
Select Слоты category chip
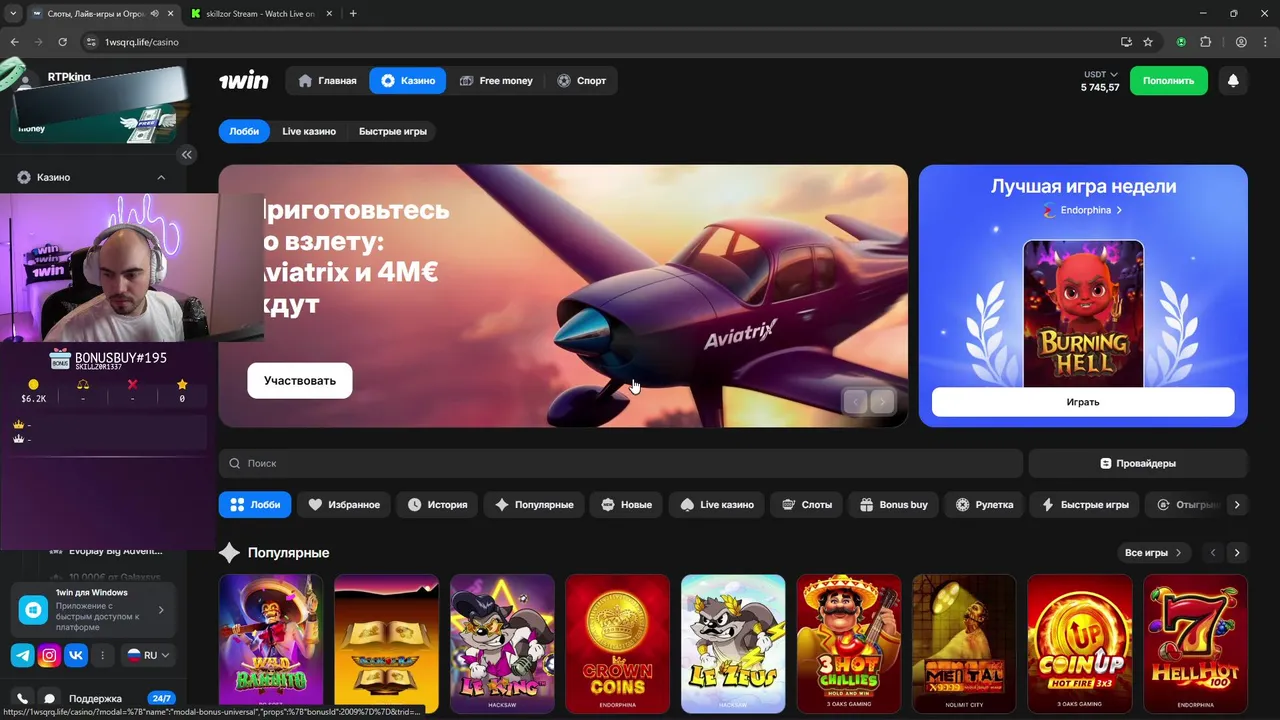807,505
